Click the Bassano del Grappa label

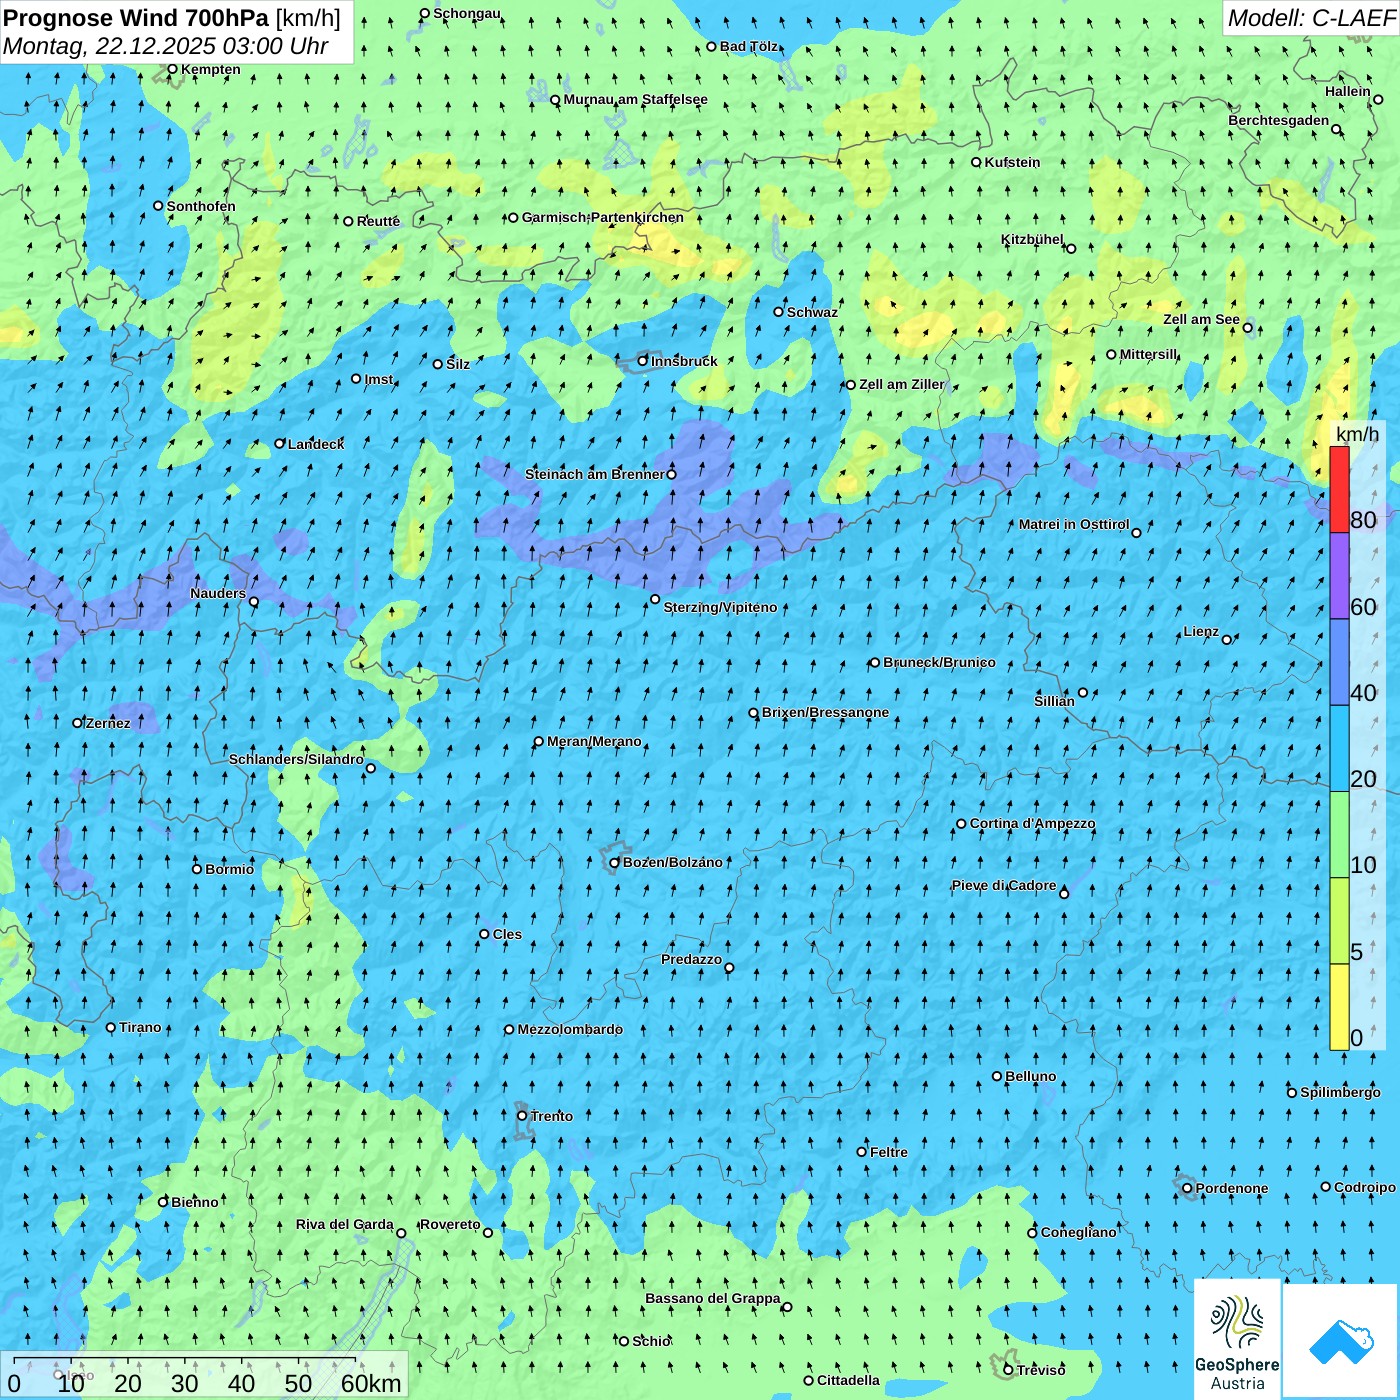(713, 1298)
